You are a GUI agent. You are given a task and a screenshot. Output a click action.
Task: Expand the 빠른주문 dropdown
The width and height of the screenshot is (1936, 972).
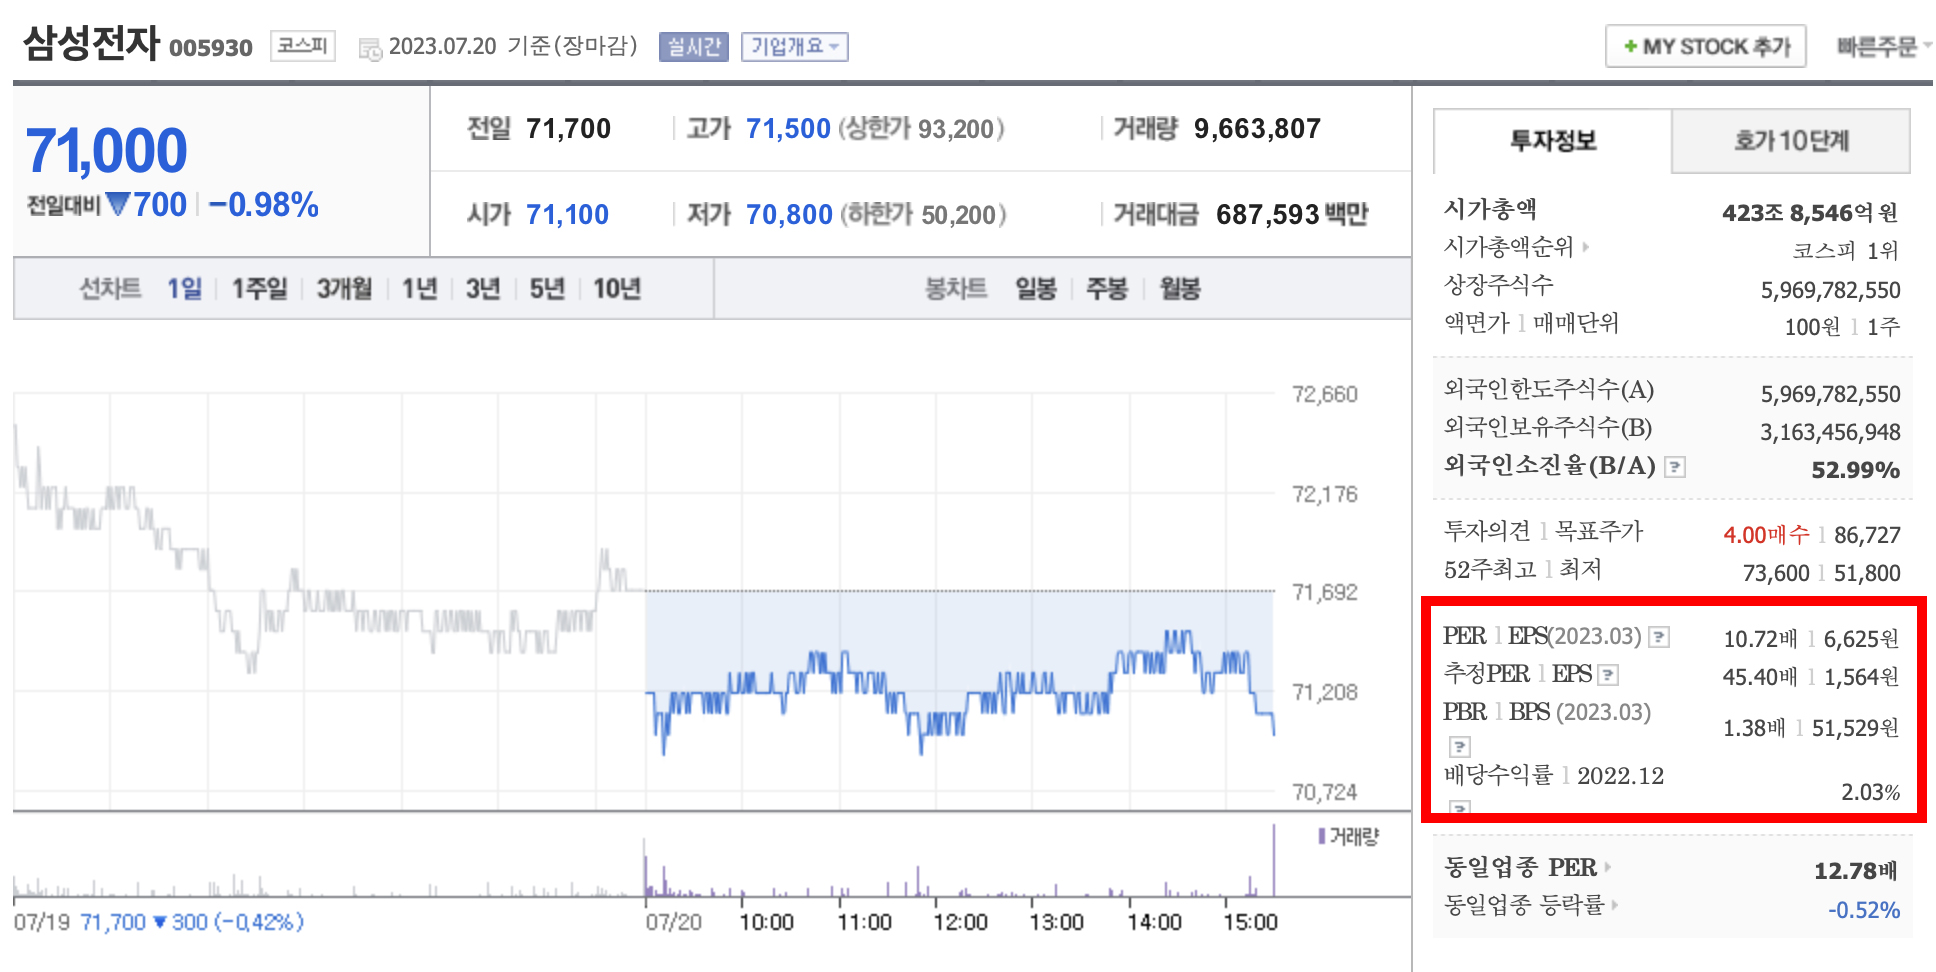coord(1884,47)
